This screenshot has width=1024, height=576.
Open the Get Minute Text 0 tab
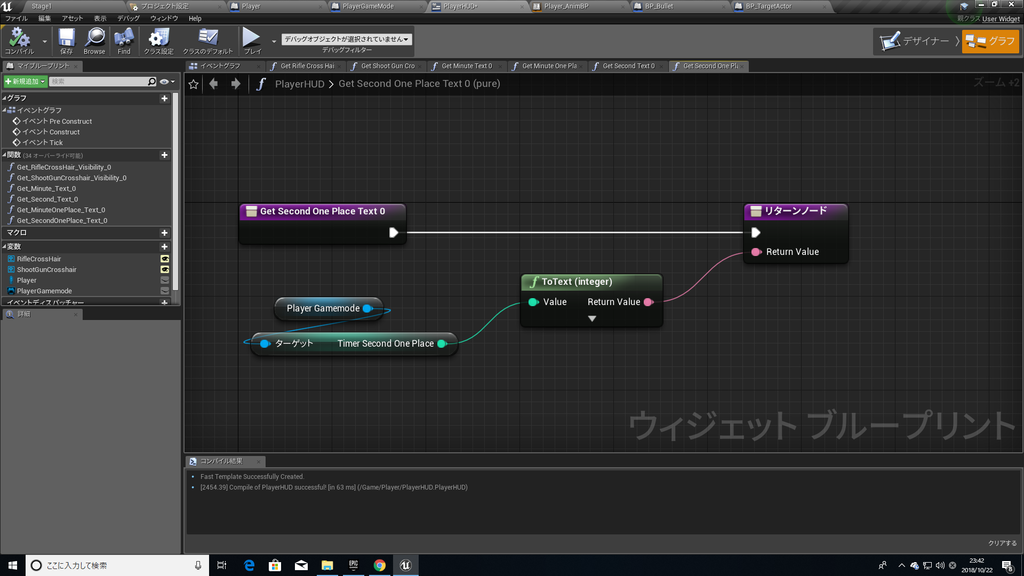[466, 66]
